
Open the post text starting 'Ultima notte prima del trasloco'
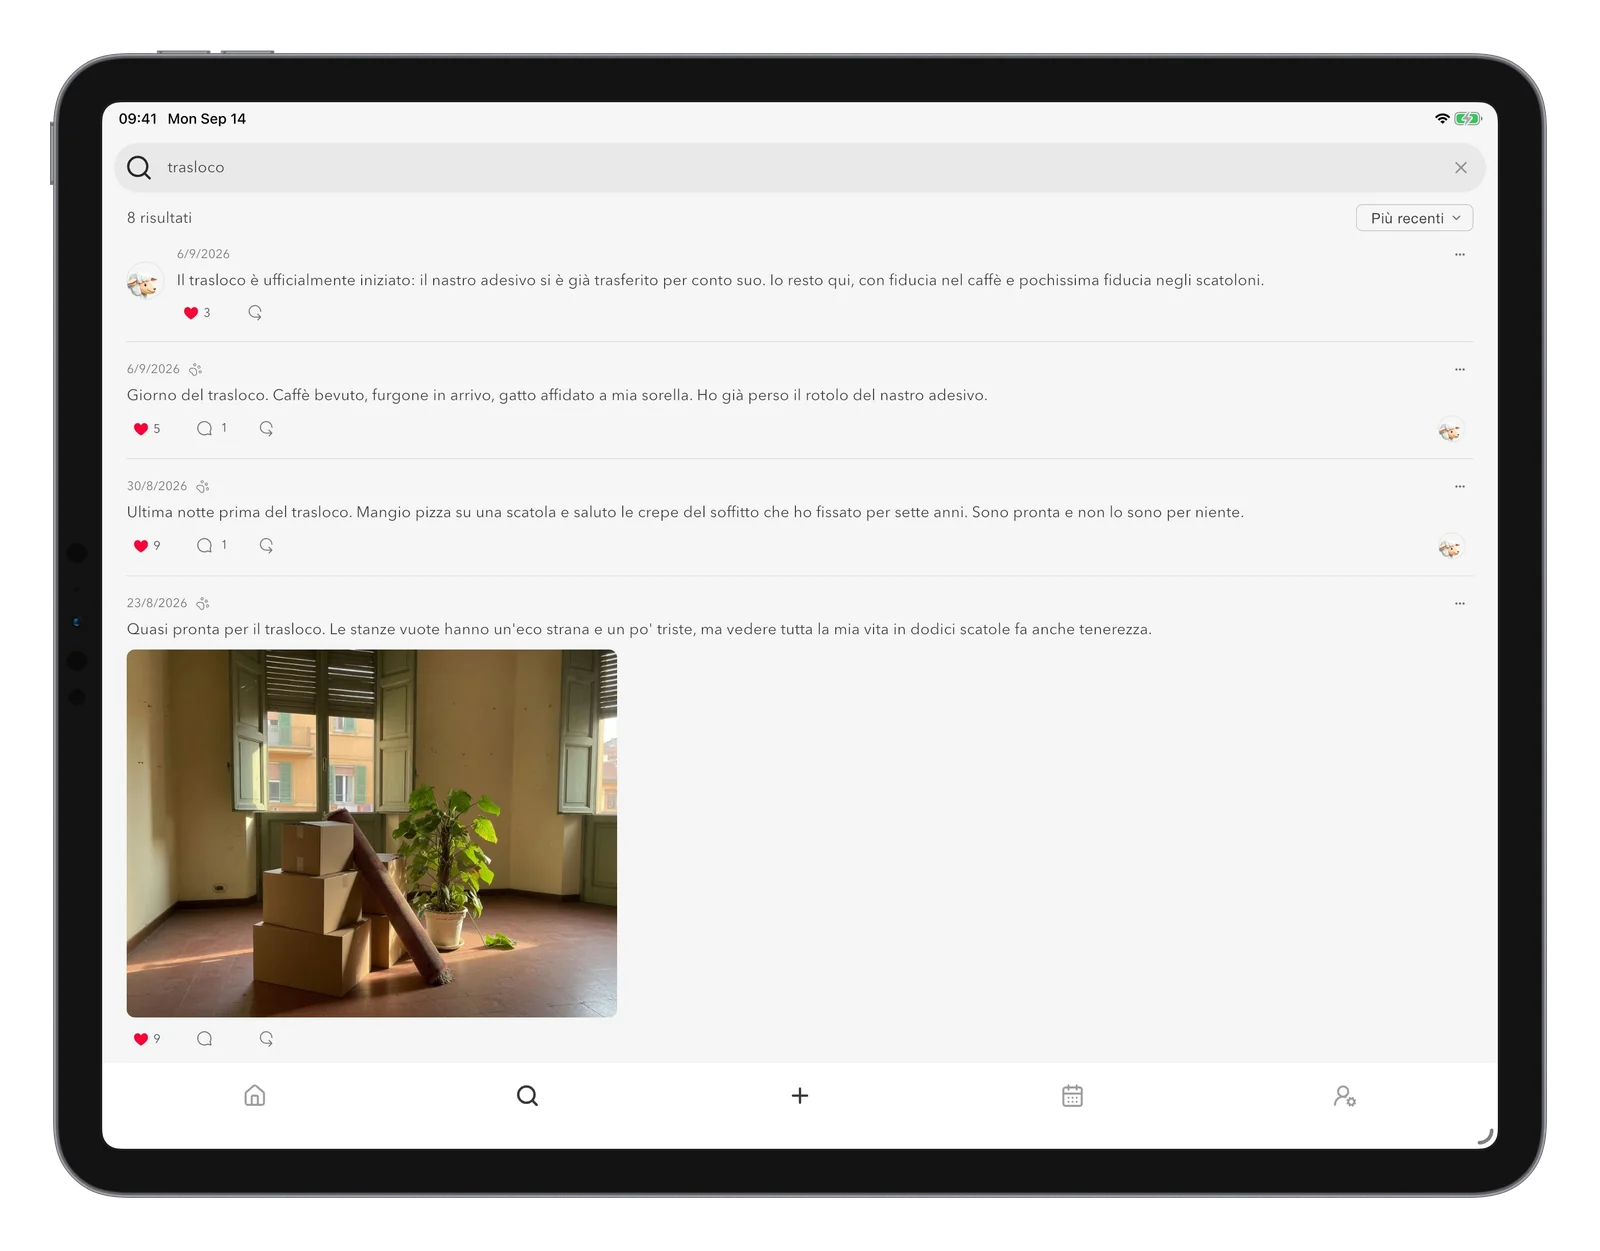[685, 512]
